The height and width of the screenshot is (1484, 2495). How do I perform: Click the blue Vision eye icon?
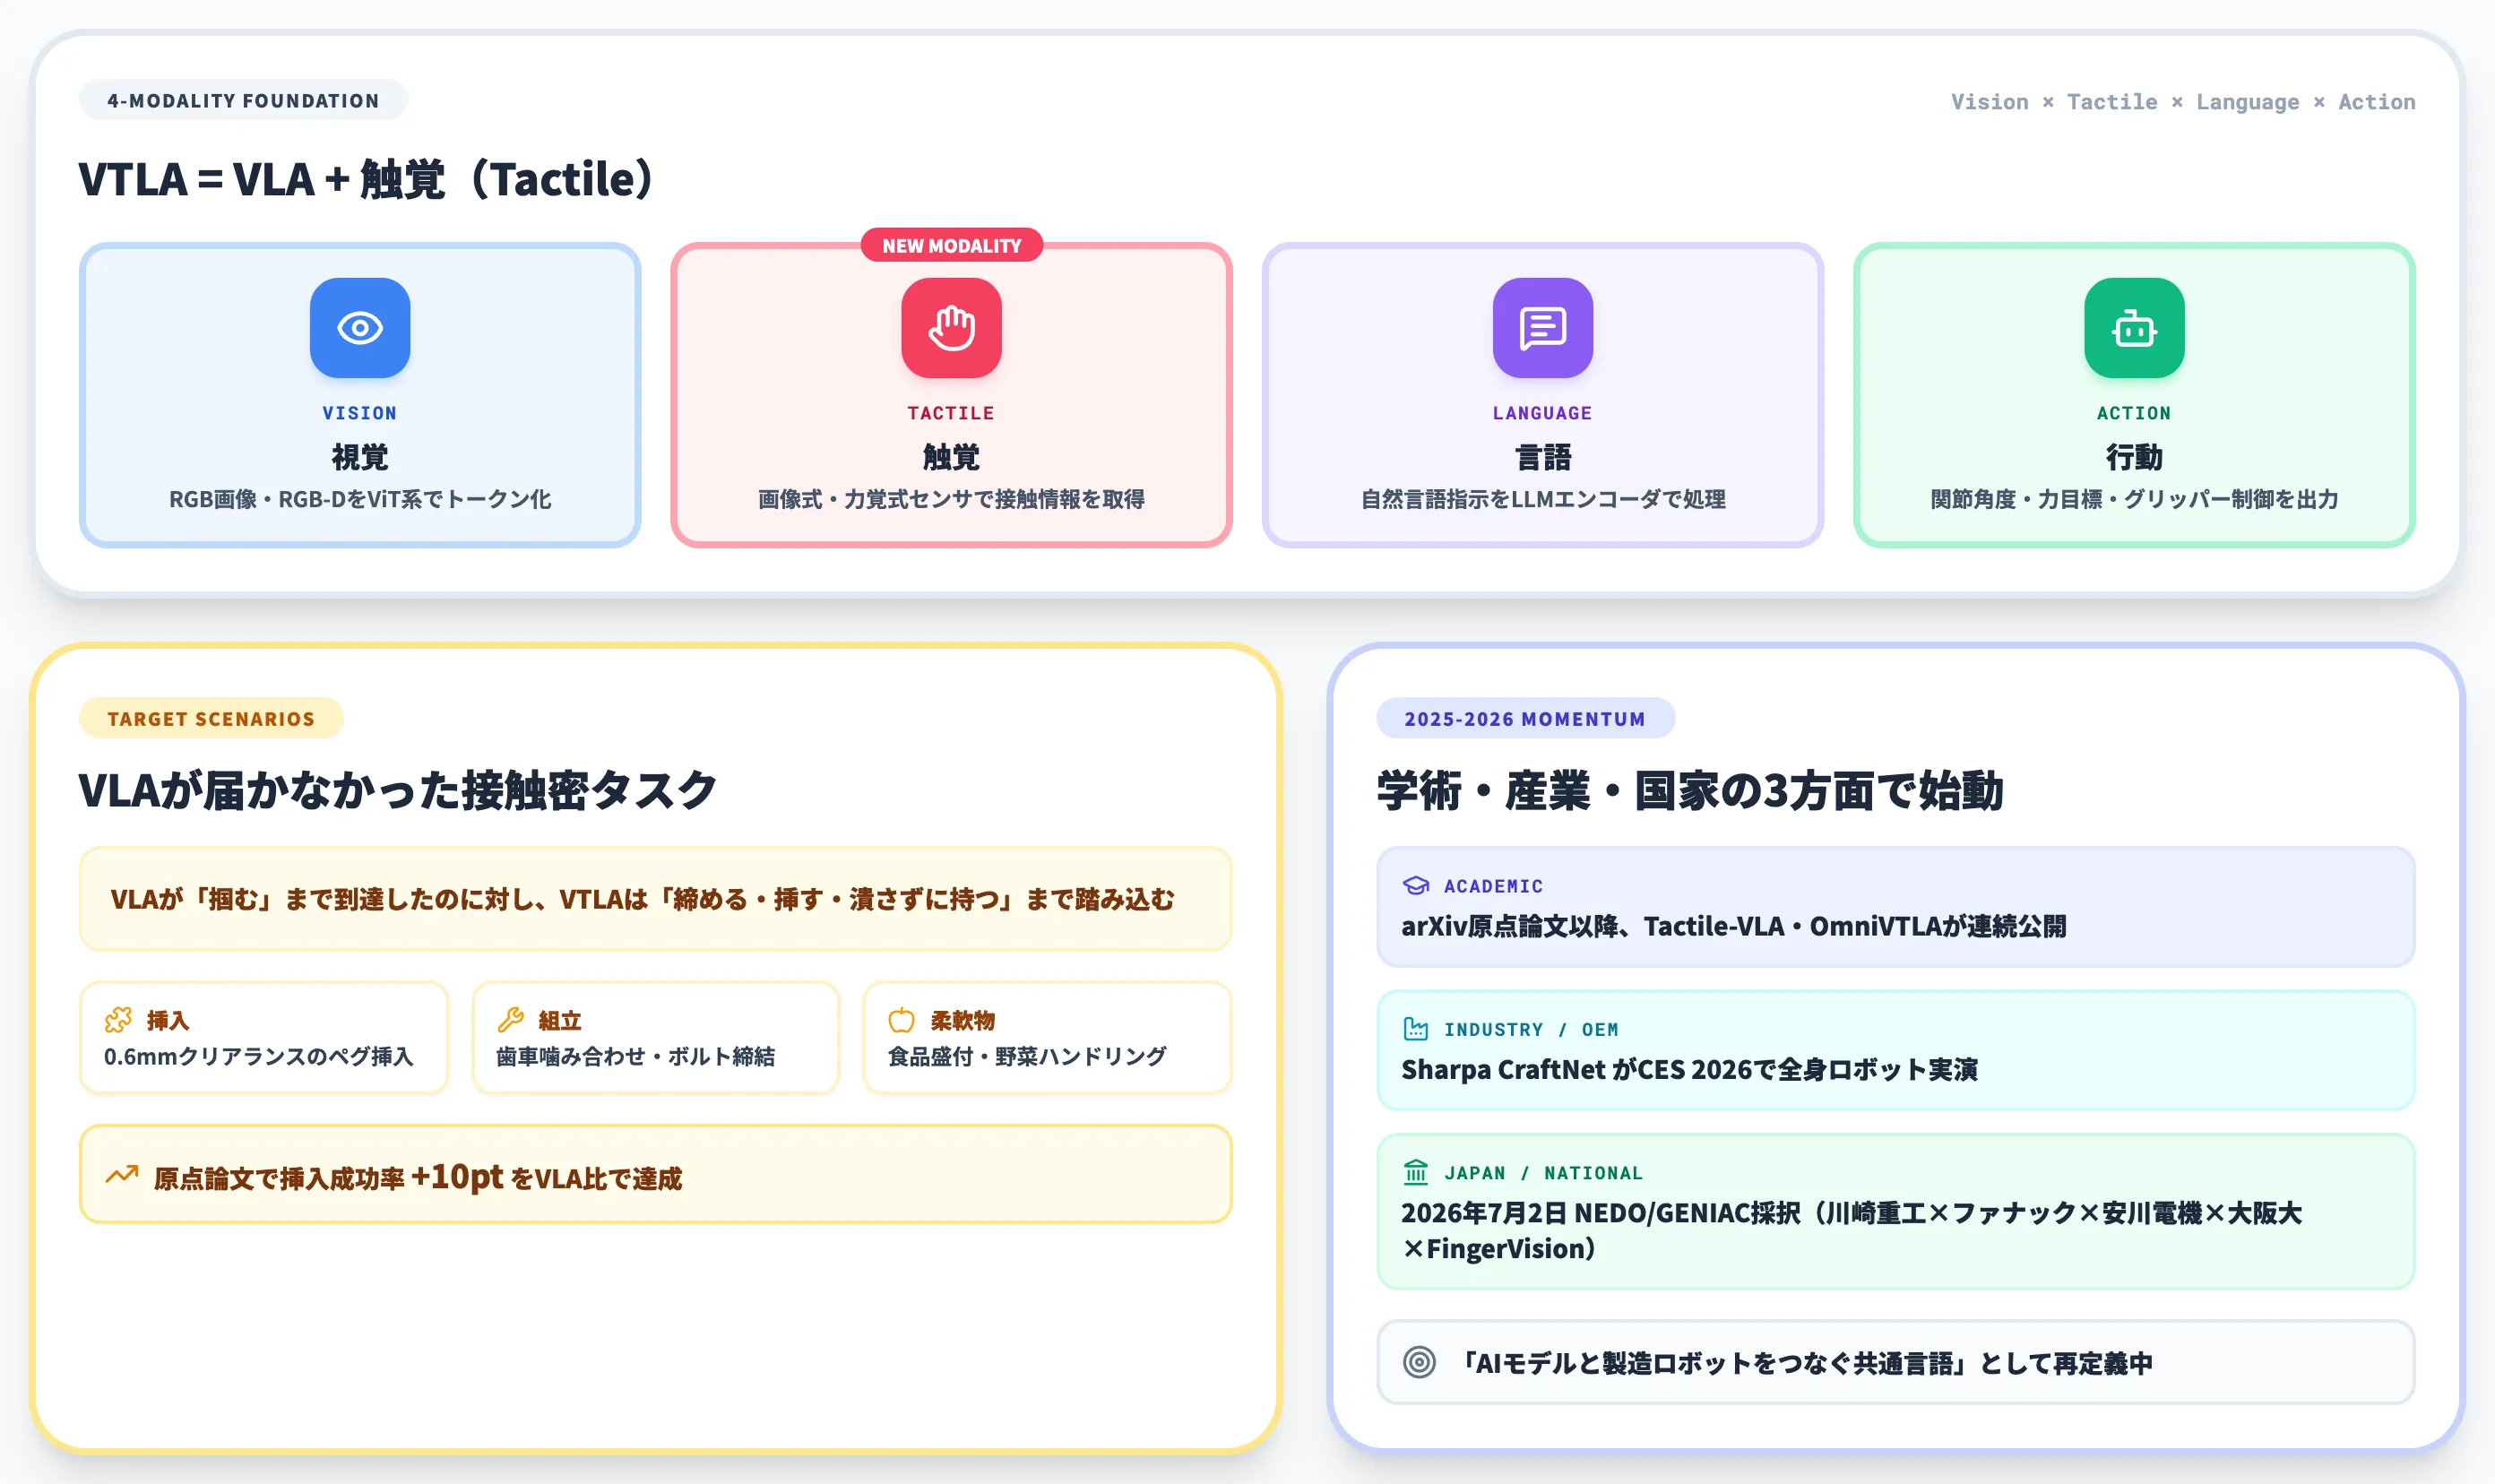tap(360, 328)
